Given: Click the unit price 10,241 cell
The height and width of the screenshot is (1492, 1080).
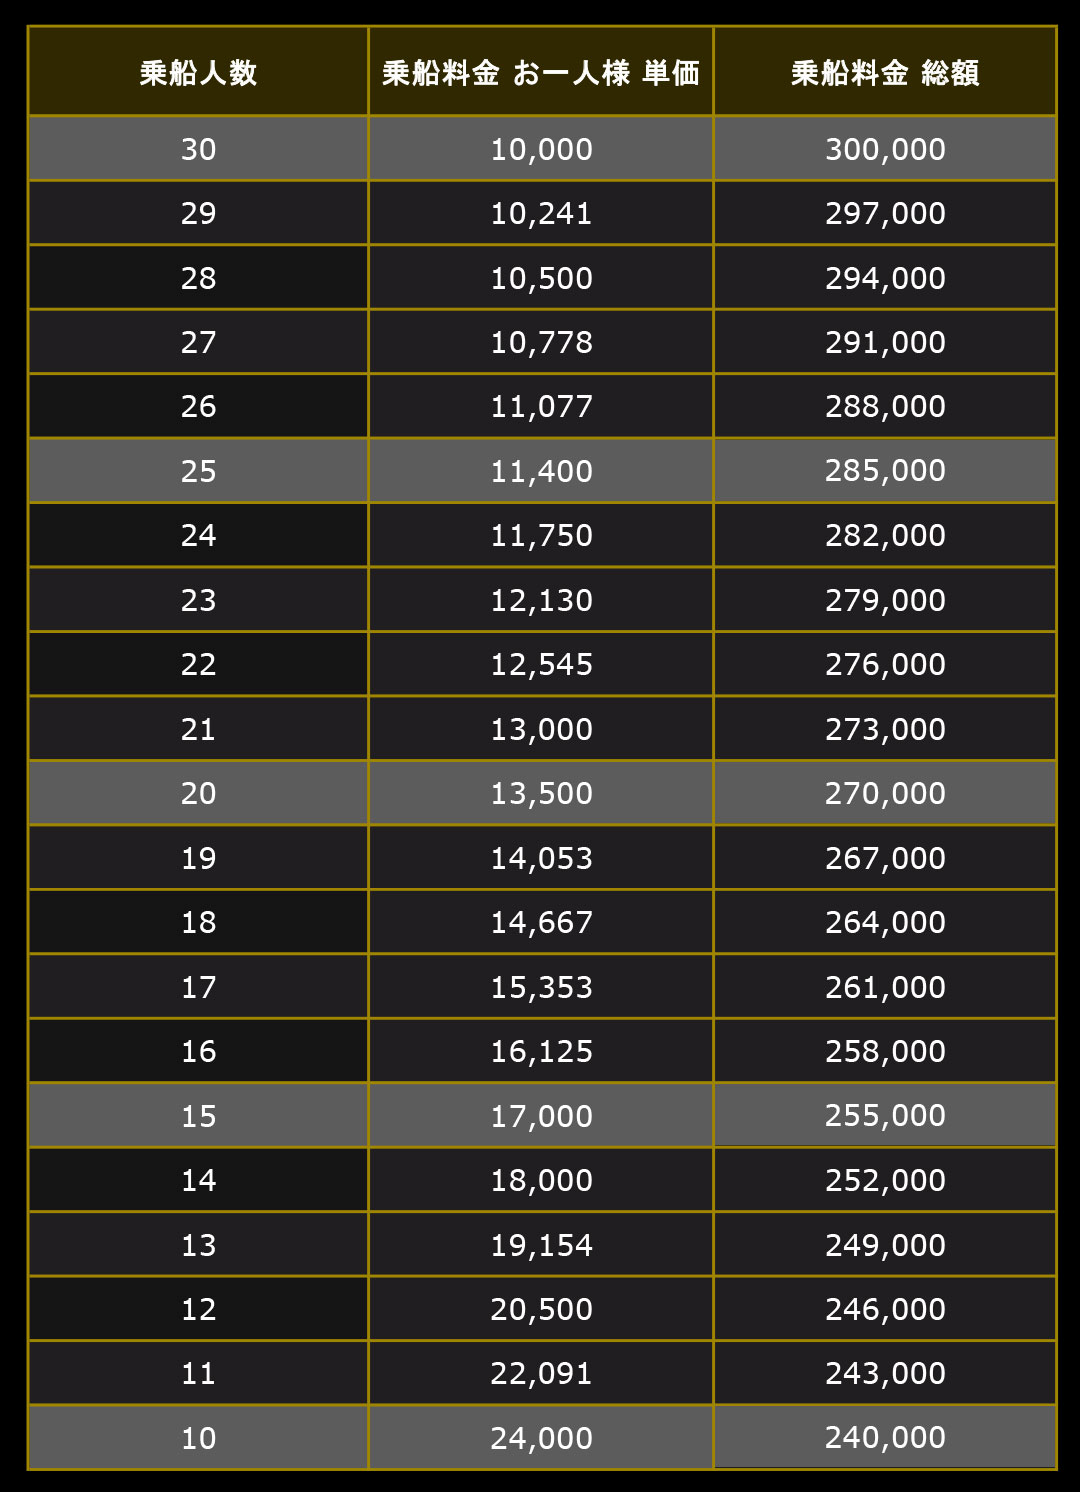Looking at the screenshot, I should 541,213.
